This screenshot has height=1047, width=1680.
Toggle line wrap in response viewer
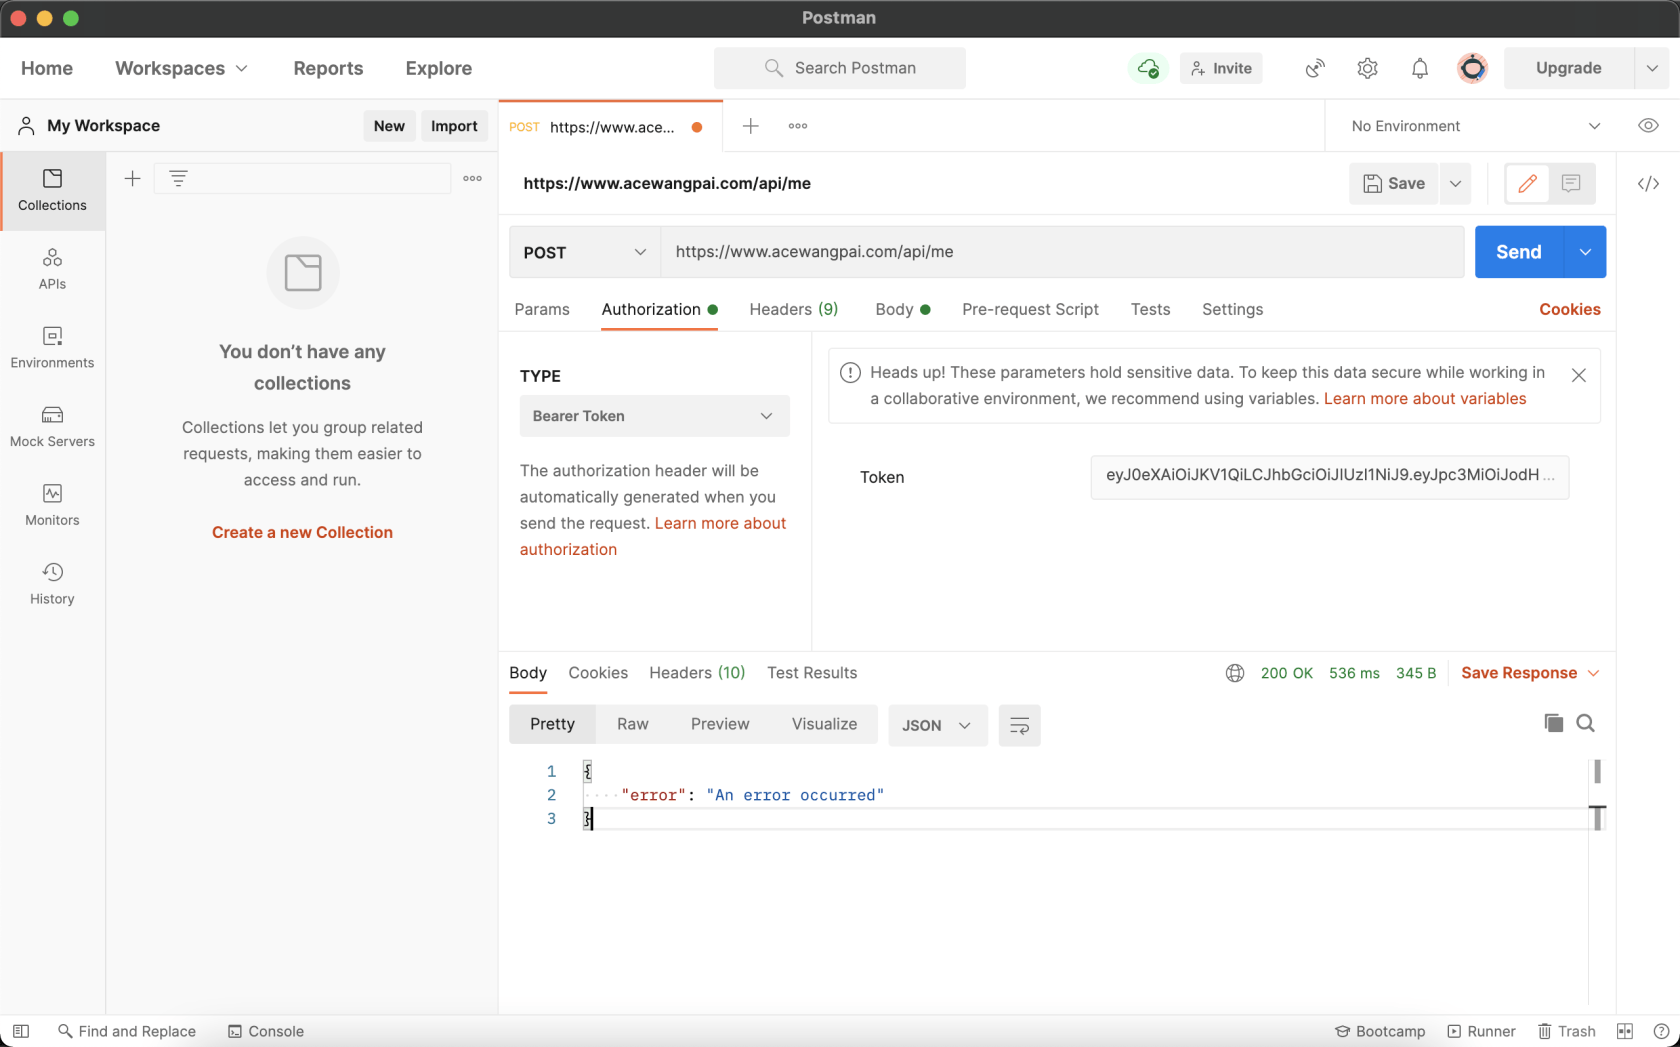click(x=1019, y=725)
